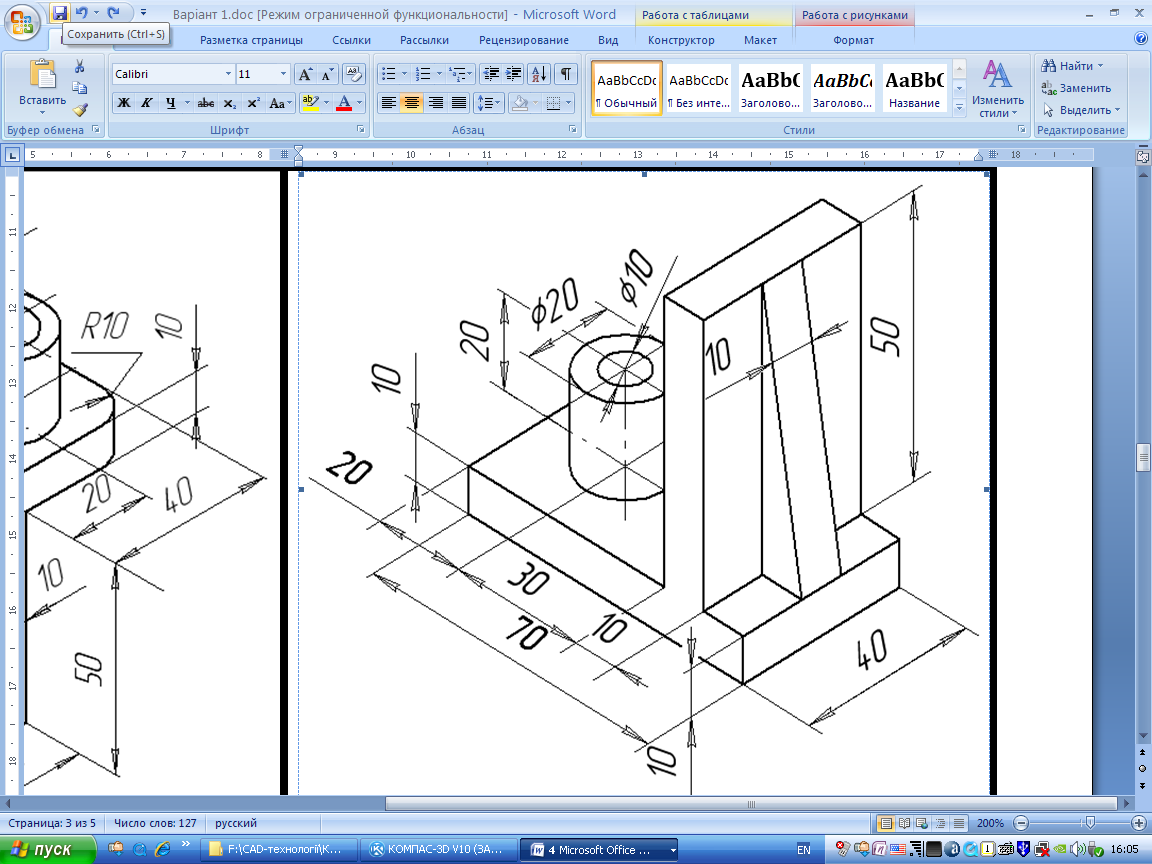This screenshot has width=1152, height=864.
Task: Open Изменить стили menu
Action: [x=997, y=89]
